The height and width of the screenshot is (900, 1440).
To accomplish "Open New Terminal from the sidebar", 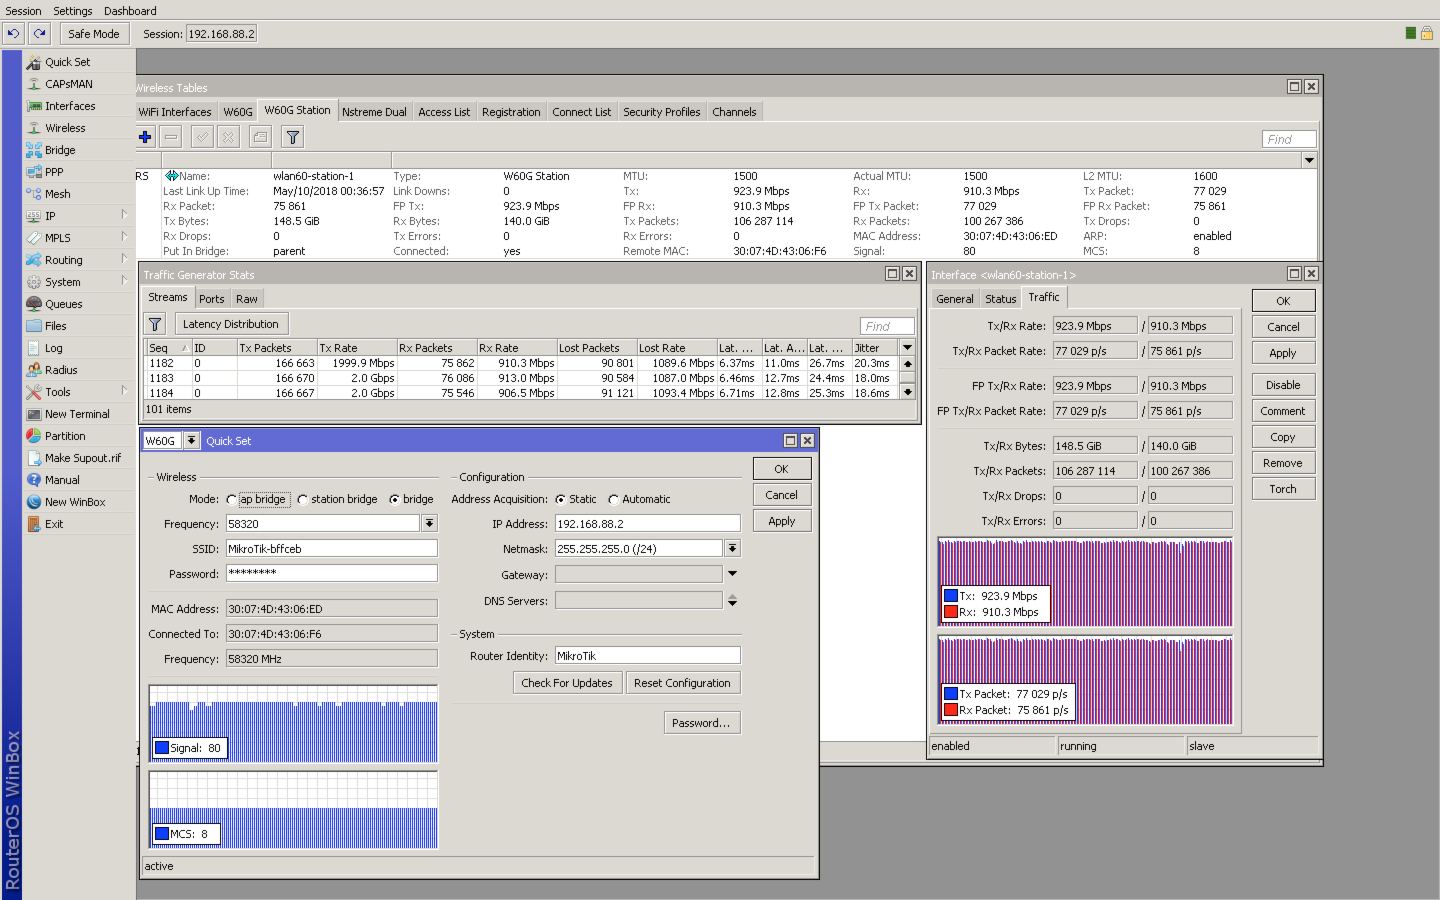I will click(x=77, y=414).
